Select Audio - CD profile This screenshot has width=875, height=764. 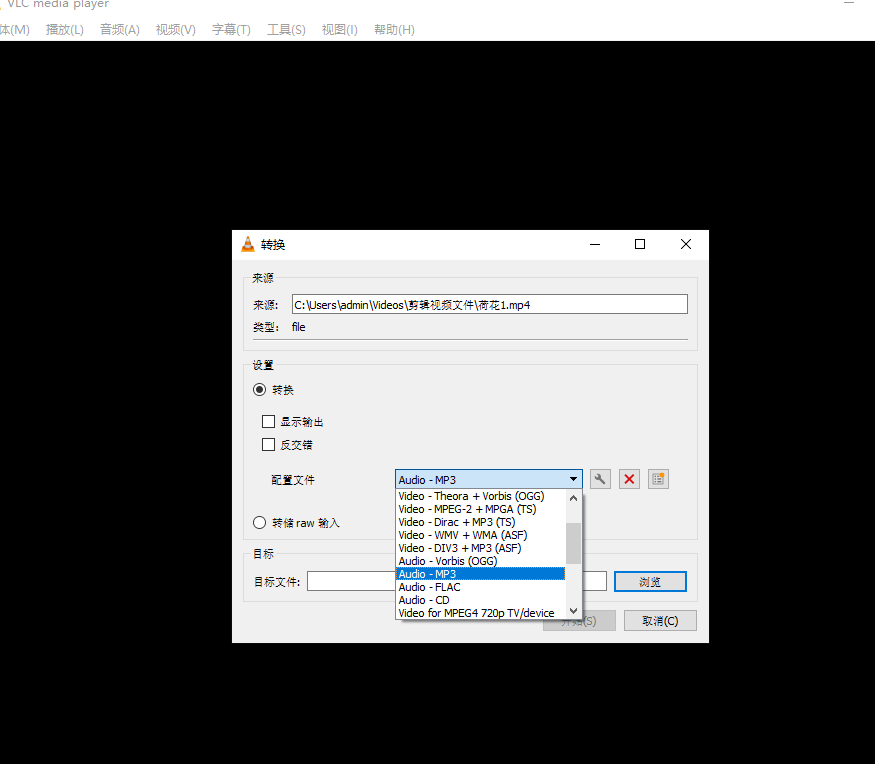[x=480, y=600]
